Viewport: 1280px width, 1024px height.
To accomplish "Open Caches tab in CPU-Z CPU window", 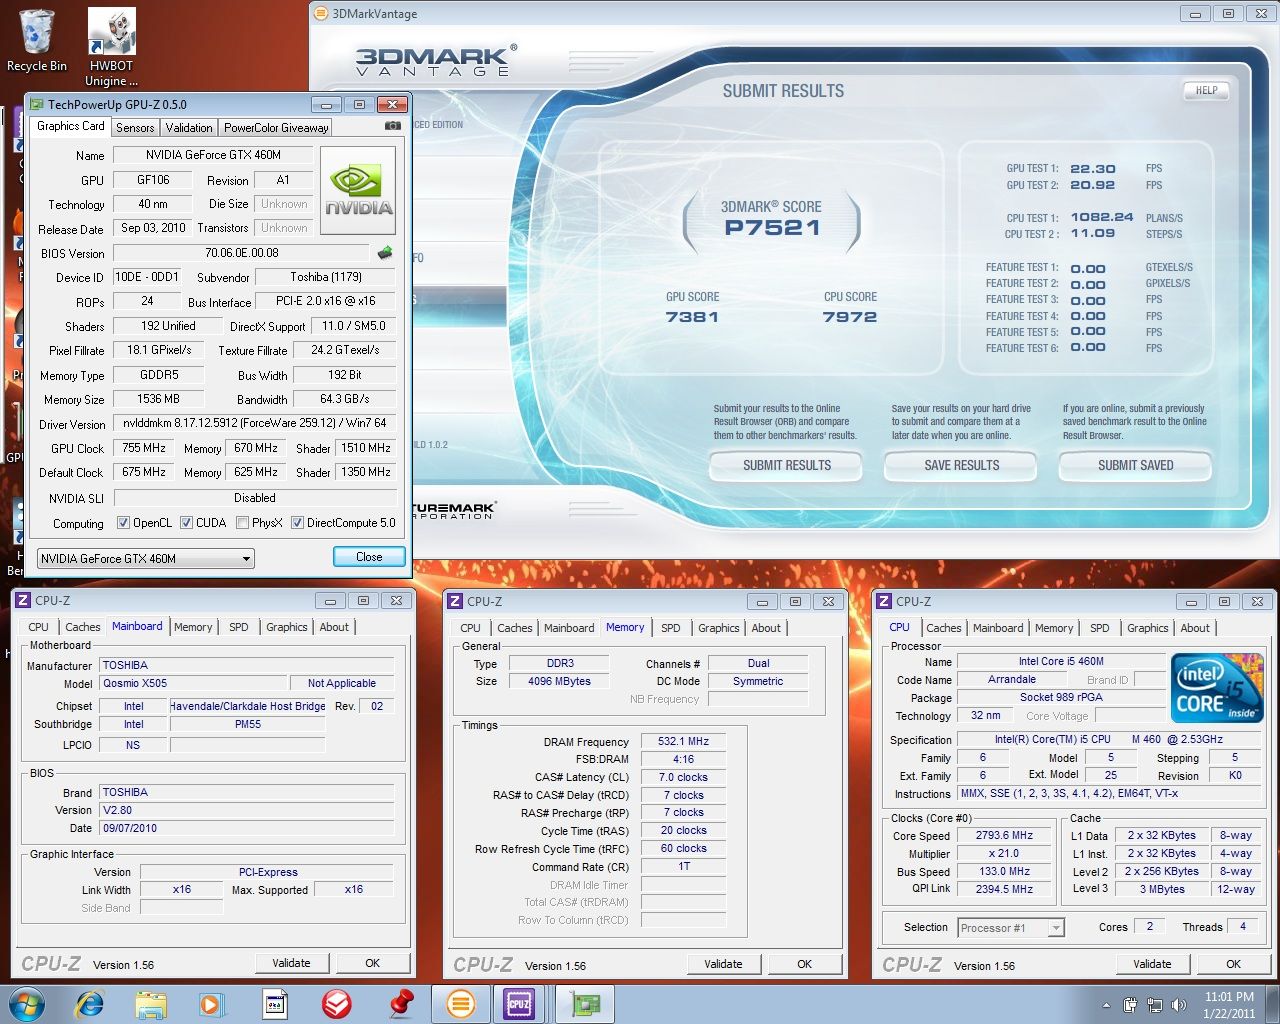I will click(944, 628).
